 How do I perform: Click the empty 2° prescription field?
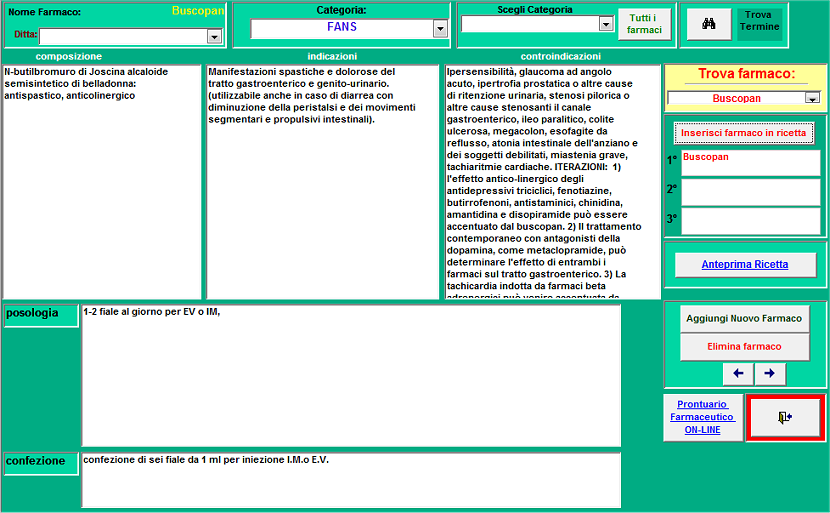(751, 192)
